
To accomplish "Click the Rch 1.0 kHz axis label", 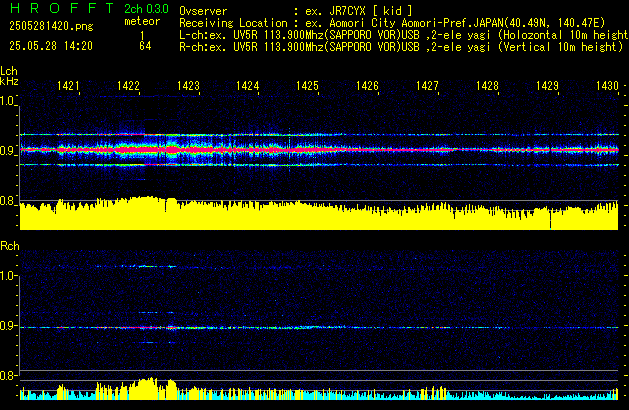I will [8, 276].
